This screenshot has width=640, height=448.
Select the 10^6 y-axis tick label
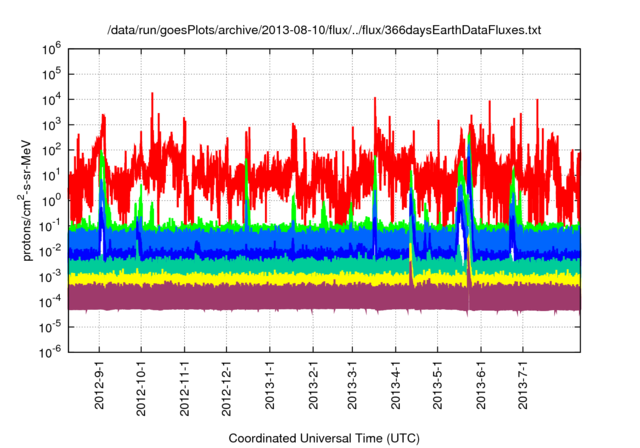[x=51, y=49]
